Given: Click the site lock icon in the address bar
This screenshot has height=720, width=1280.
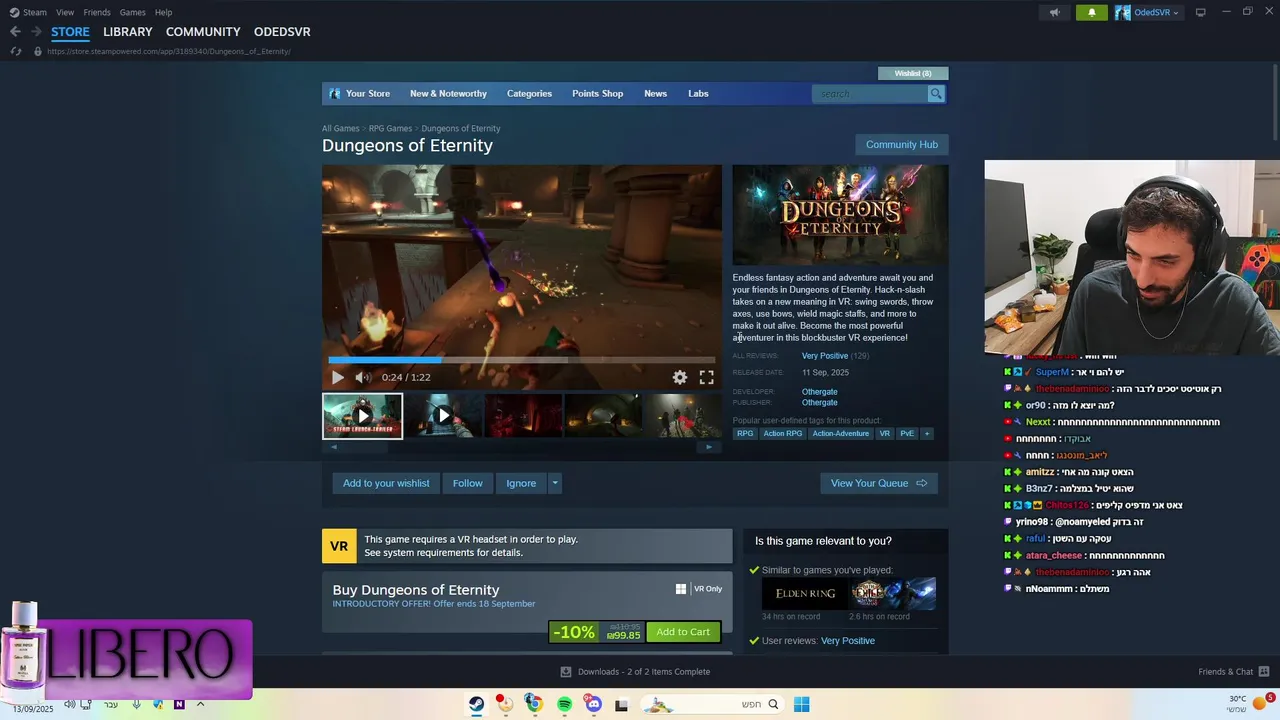Looking at the screenshot, I should tap(38, 51).
